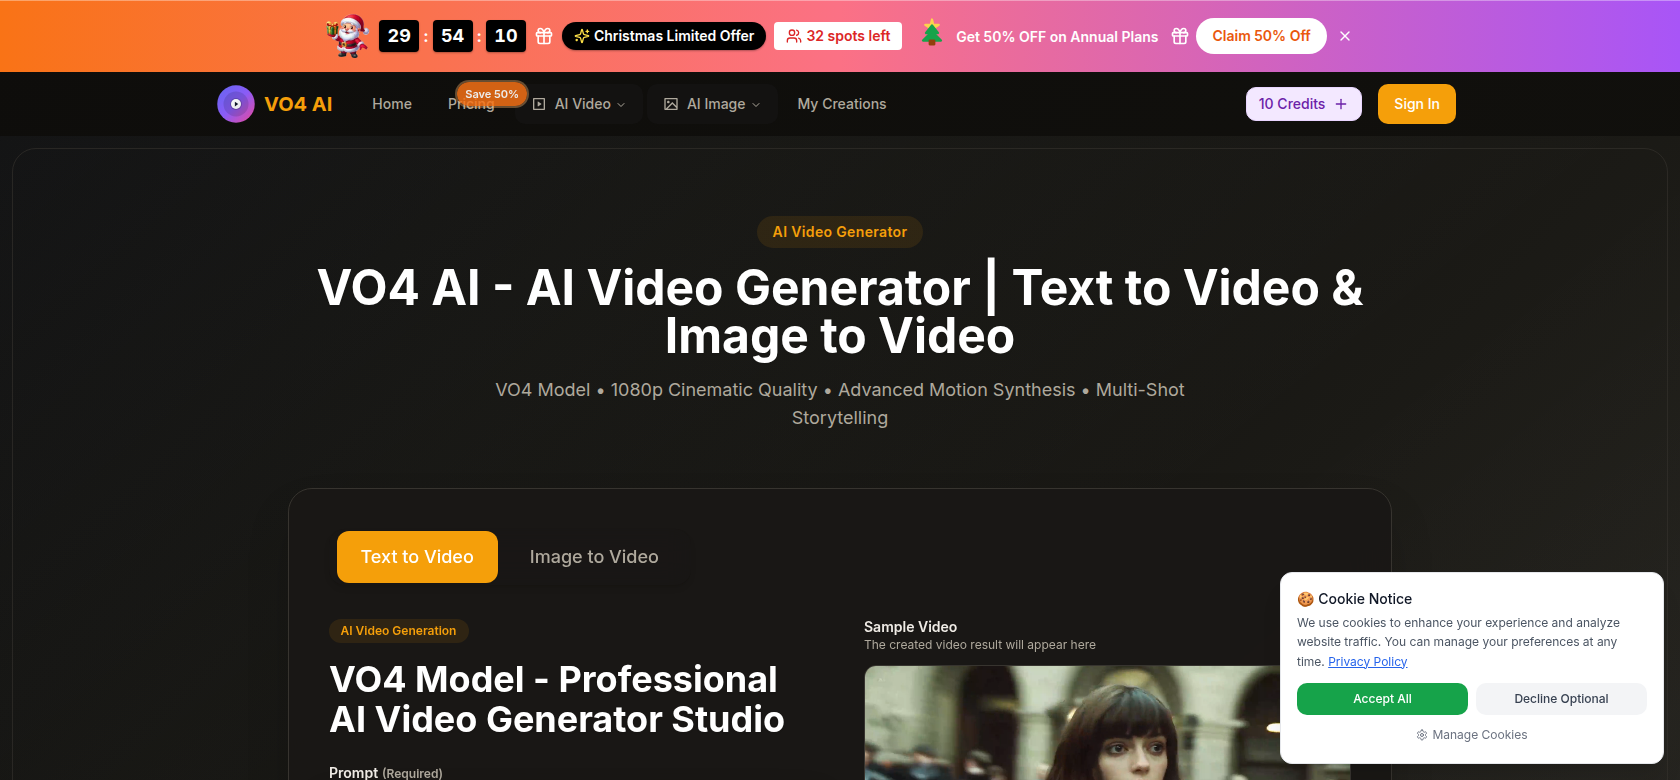Open the Privacy Policy link
This screenshot has width=1680, height=780.
tap(1367, 662)
